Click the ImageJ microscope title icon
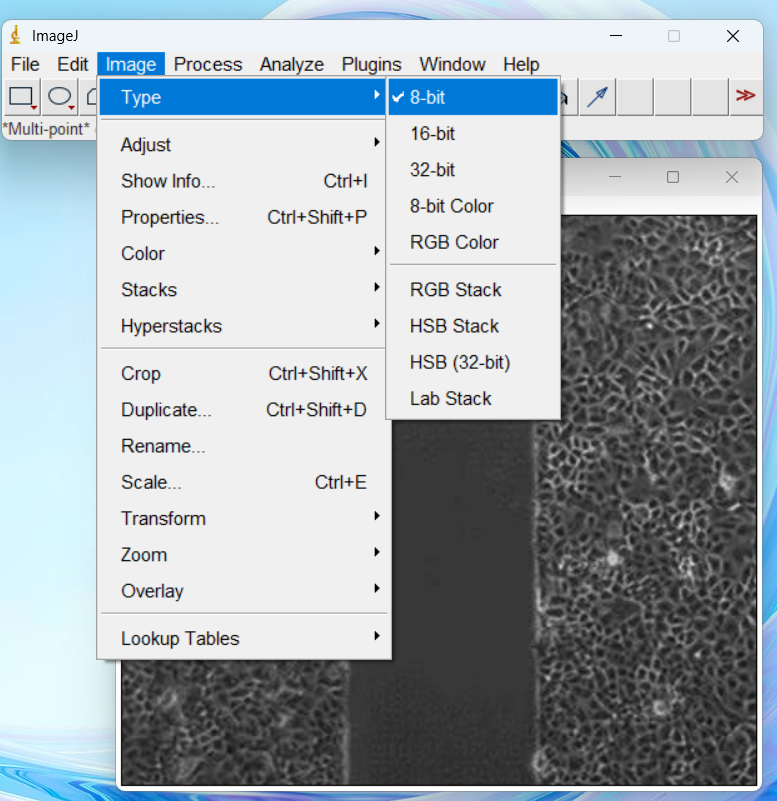 coord(16,36)
